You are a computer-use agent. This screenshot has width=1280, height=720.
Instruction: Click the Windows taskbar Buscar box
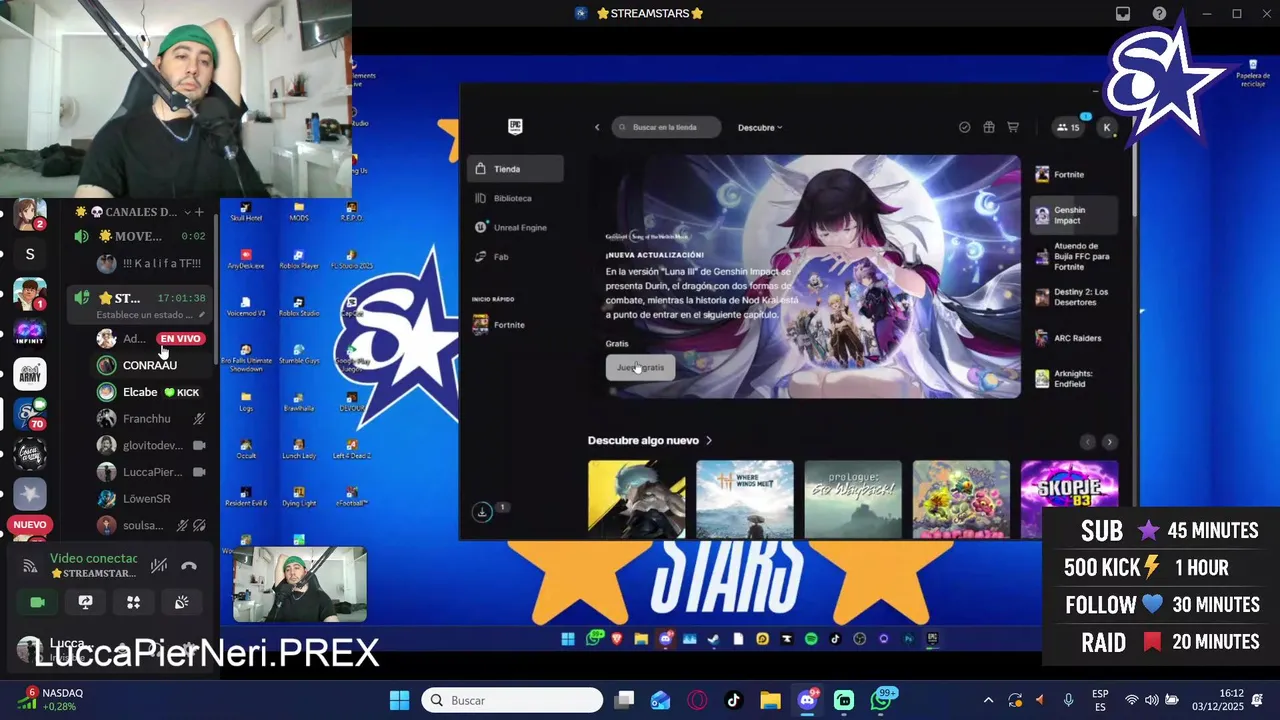[x=512, y=700]
